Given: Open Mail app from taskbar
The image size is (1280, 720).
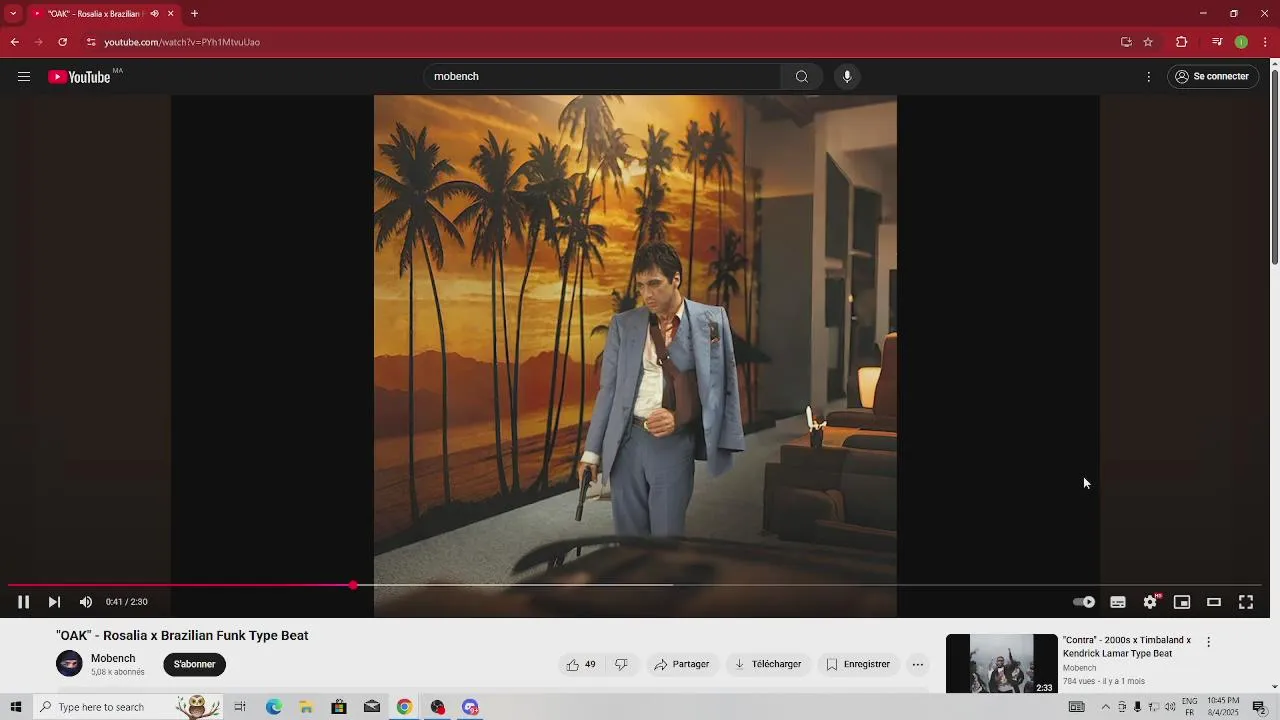Looking at the screenshot, I should (x=372, y=707).
